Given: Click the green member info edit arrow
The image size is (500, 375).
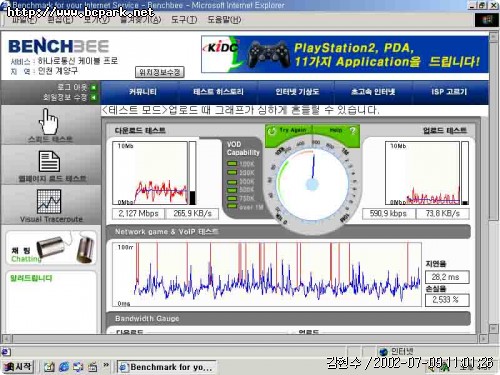Looking at the screenshot, I should [94, 97].
